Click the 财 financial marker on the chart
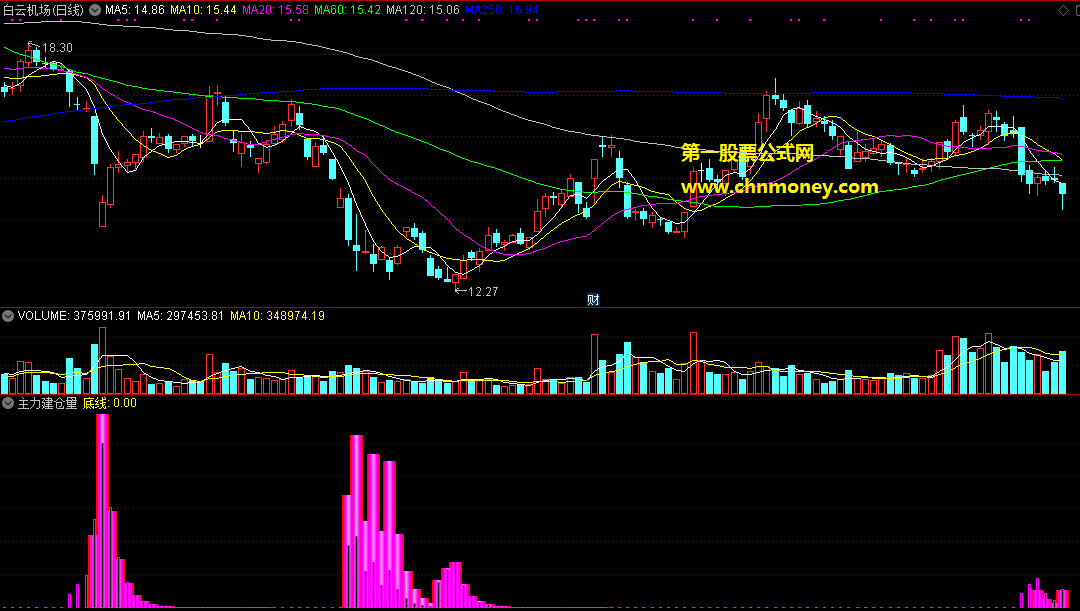Image resolution: width=1080 pixels, height=611 pixels. click(x=593, y=300)
